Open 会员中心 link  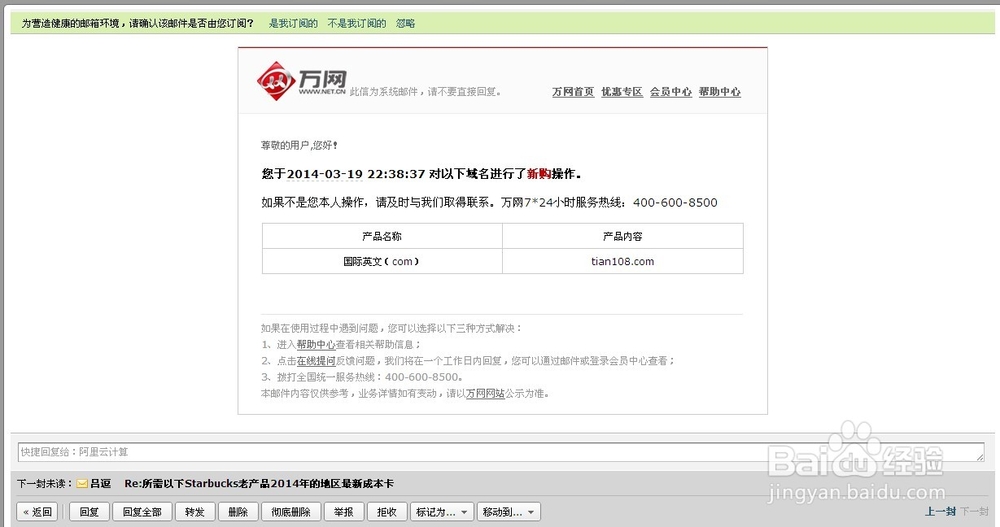pos(671,92)
